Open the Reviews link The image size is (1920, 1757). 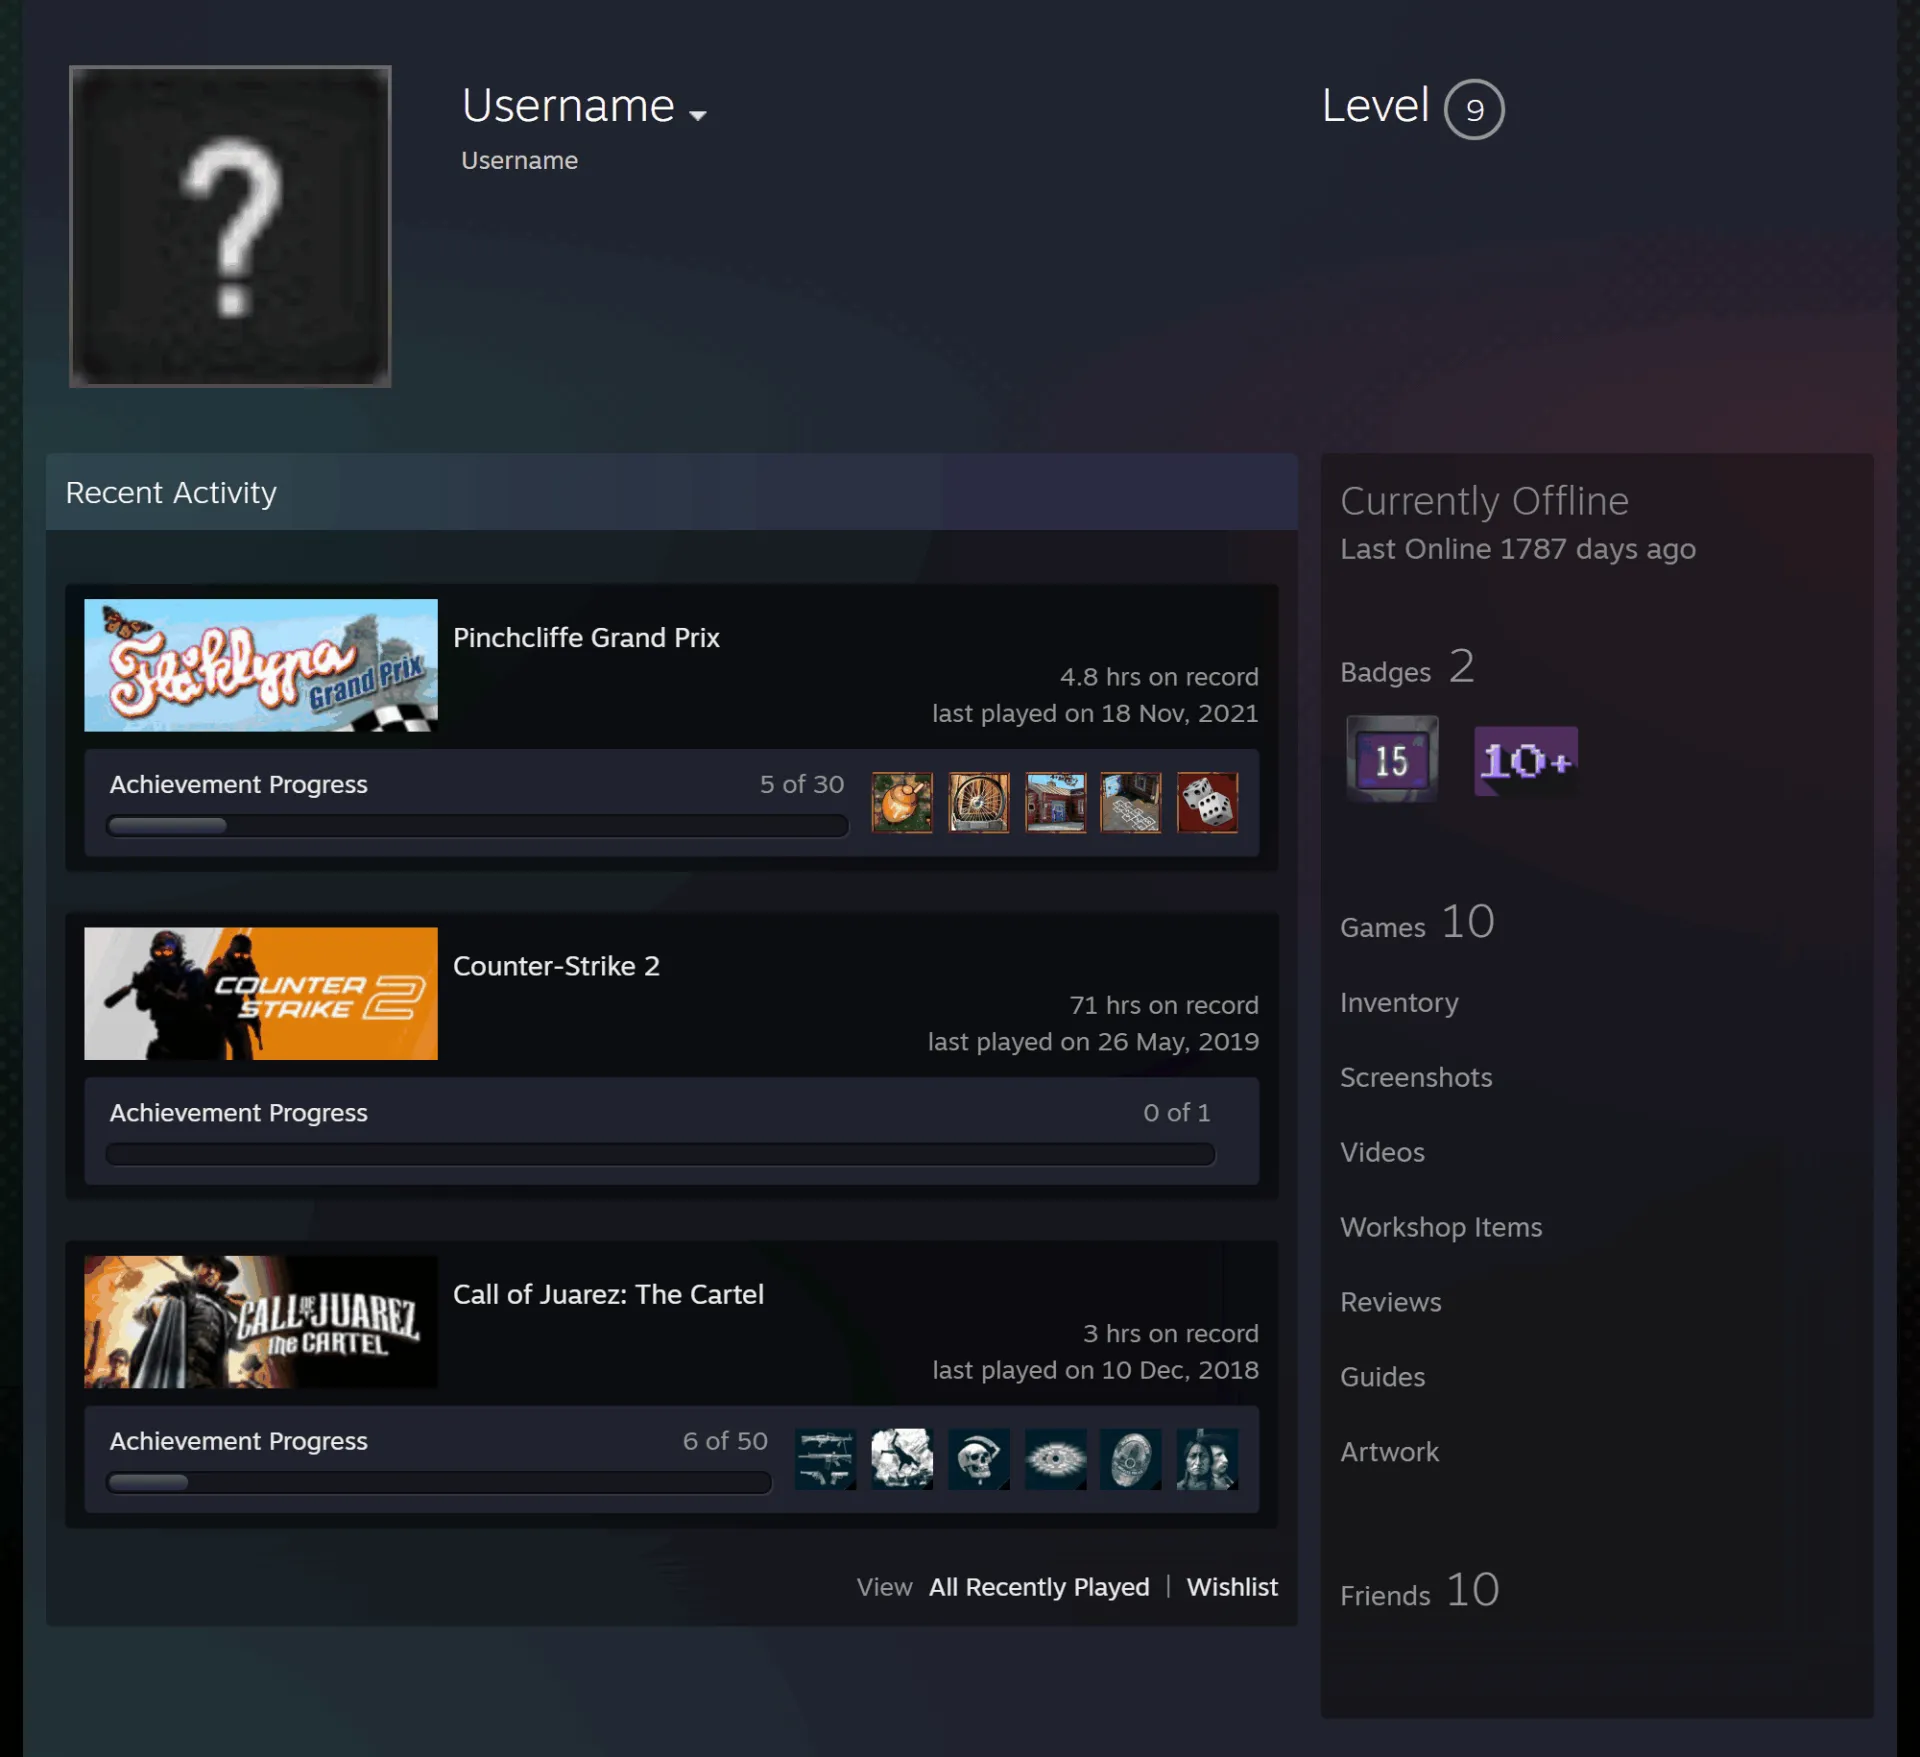click(1391, 1302)
